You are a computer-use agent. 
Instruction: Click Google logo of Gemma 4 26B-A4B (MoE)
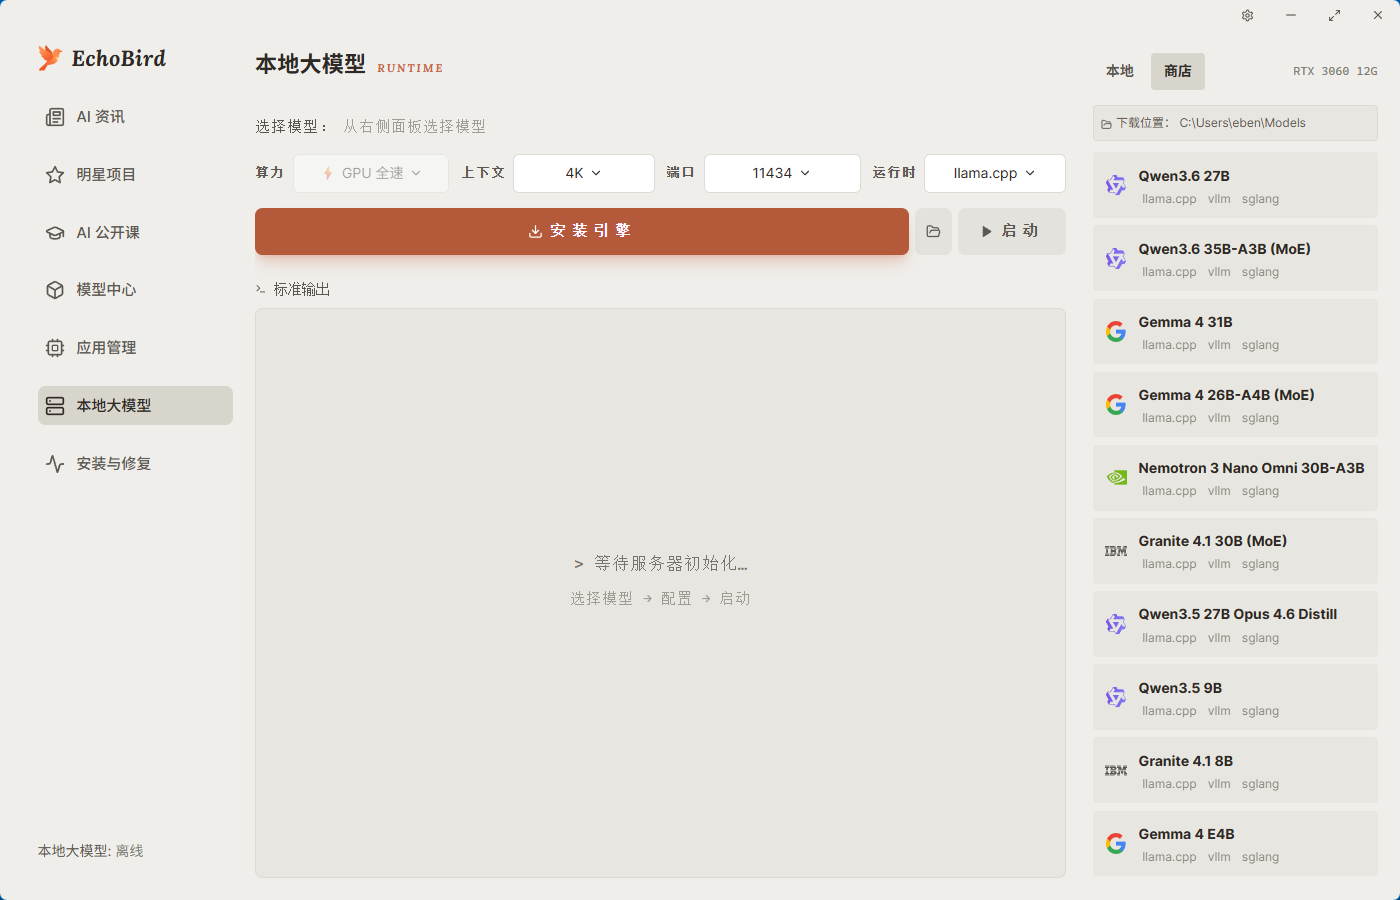coord(1116,404)
